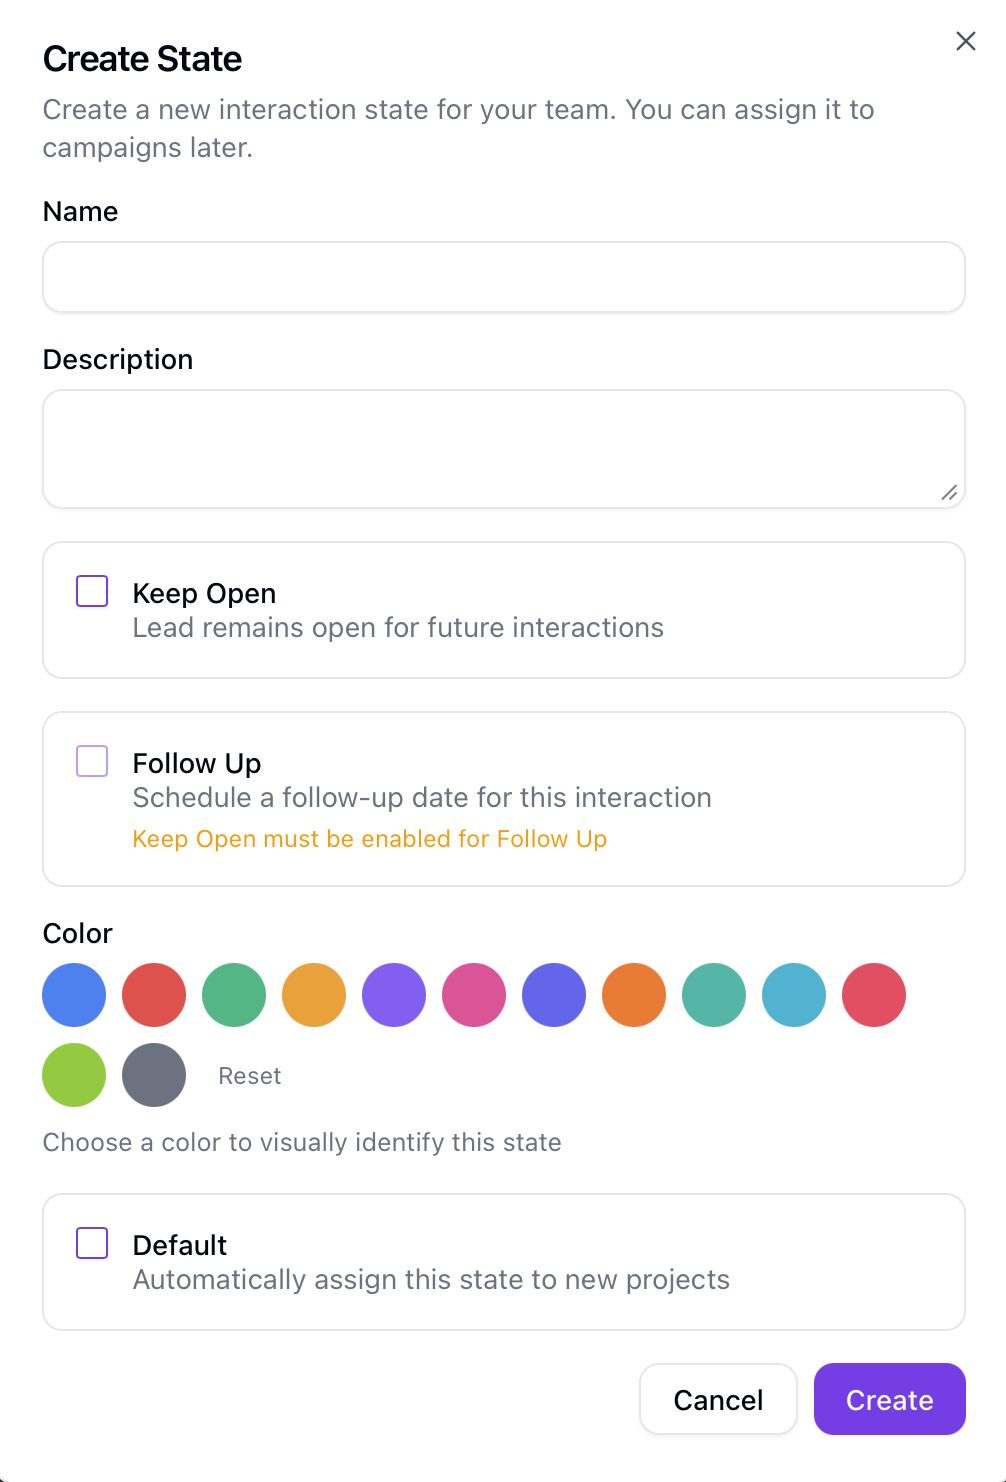
Task: Select the yellow-amber color swatch
Action: point(314,995)
